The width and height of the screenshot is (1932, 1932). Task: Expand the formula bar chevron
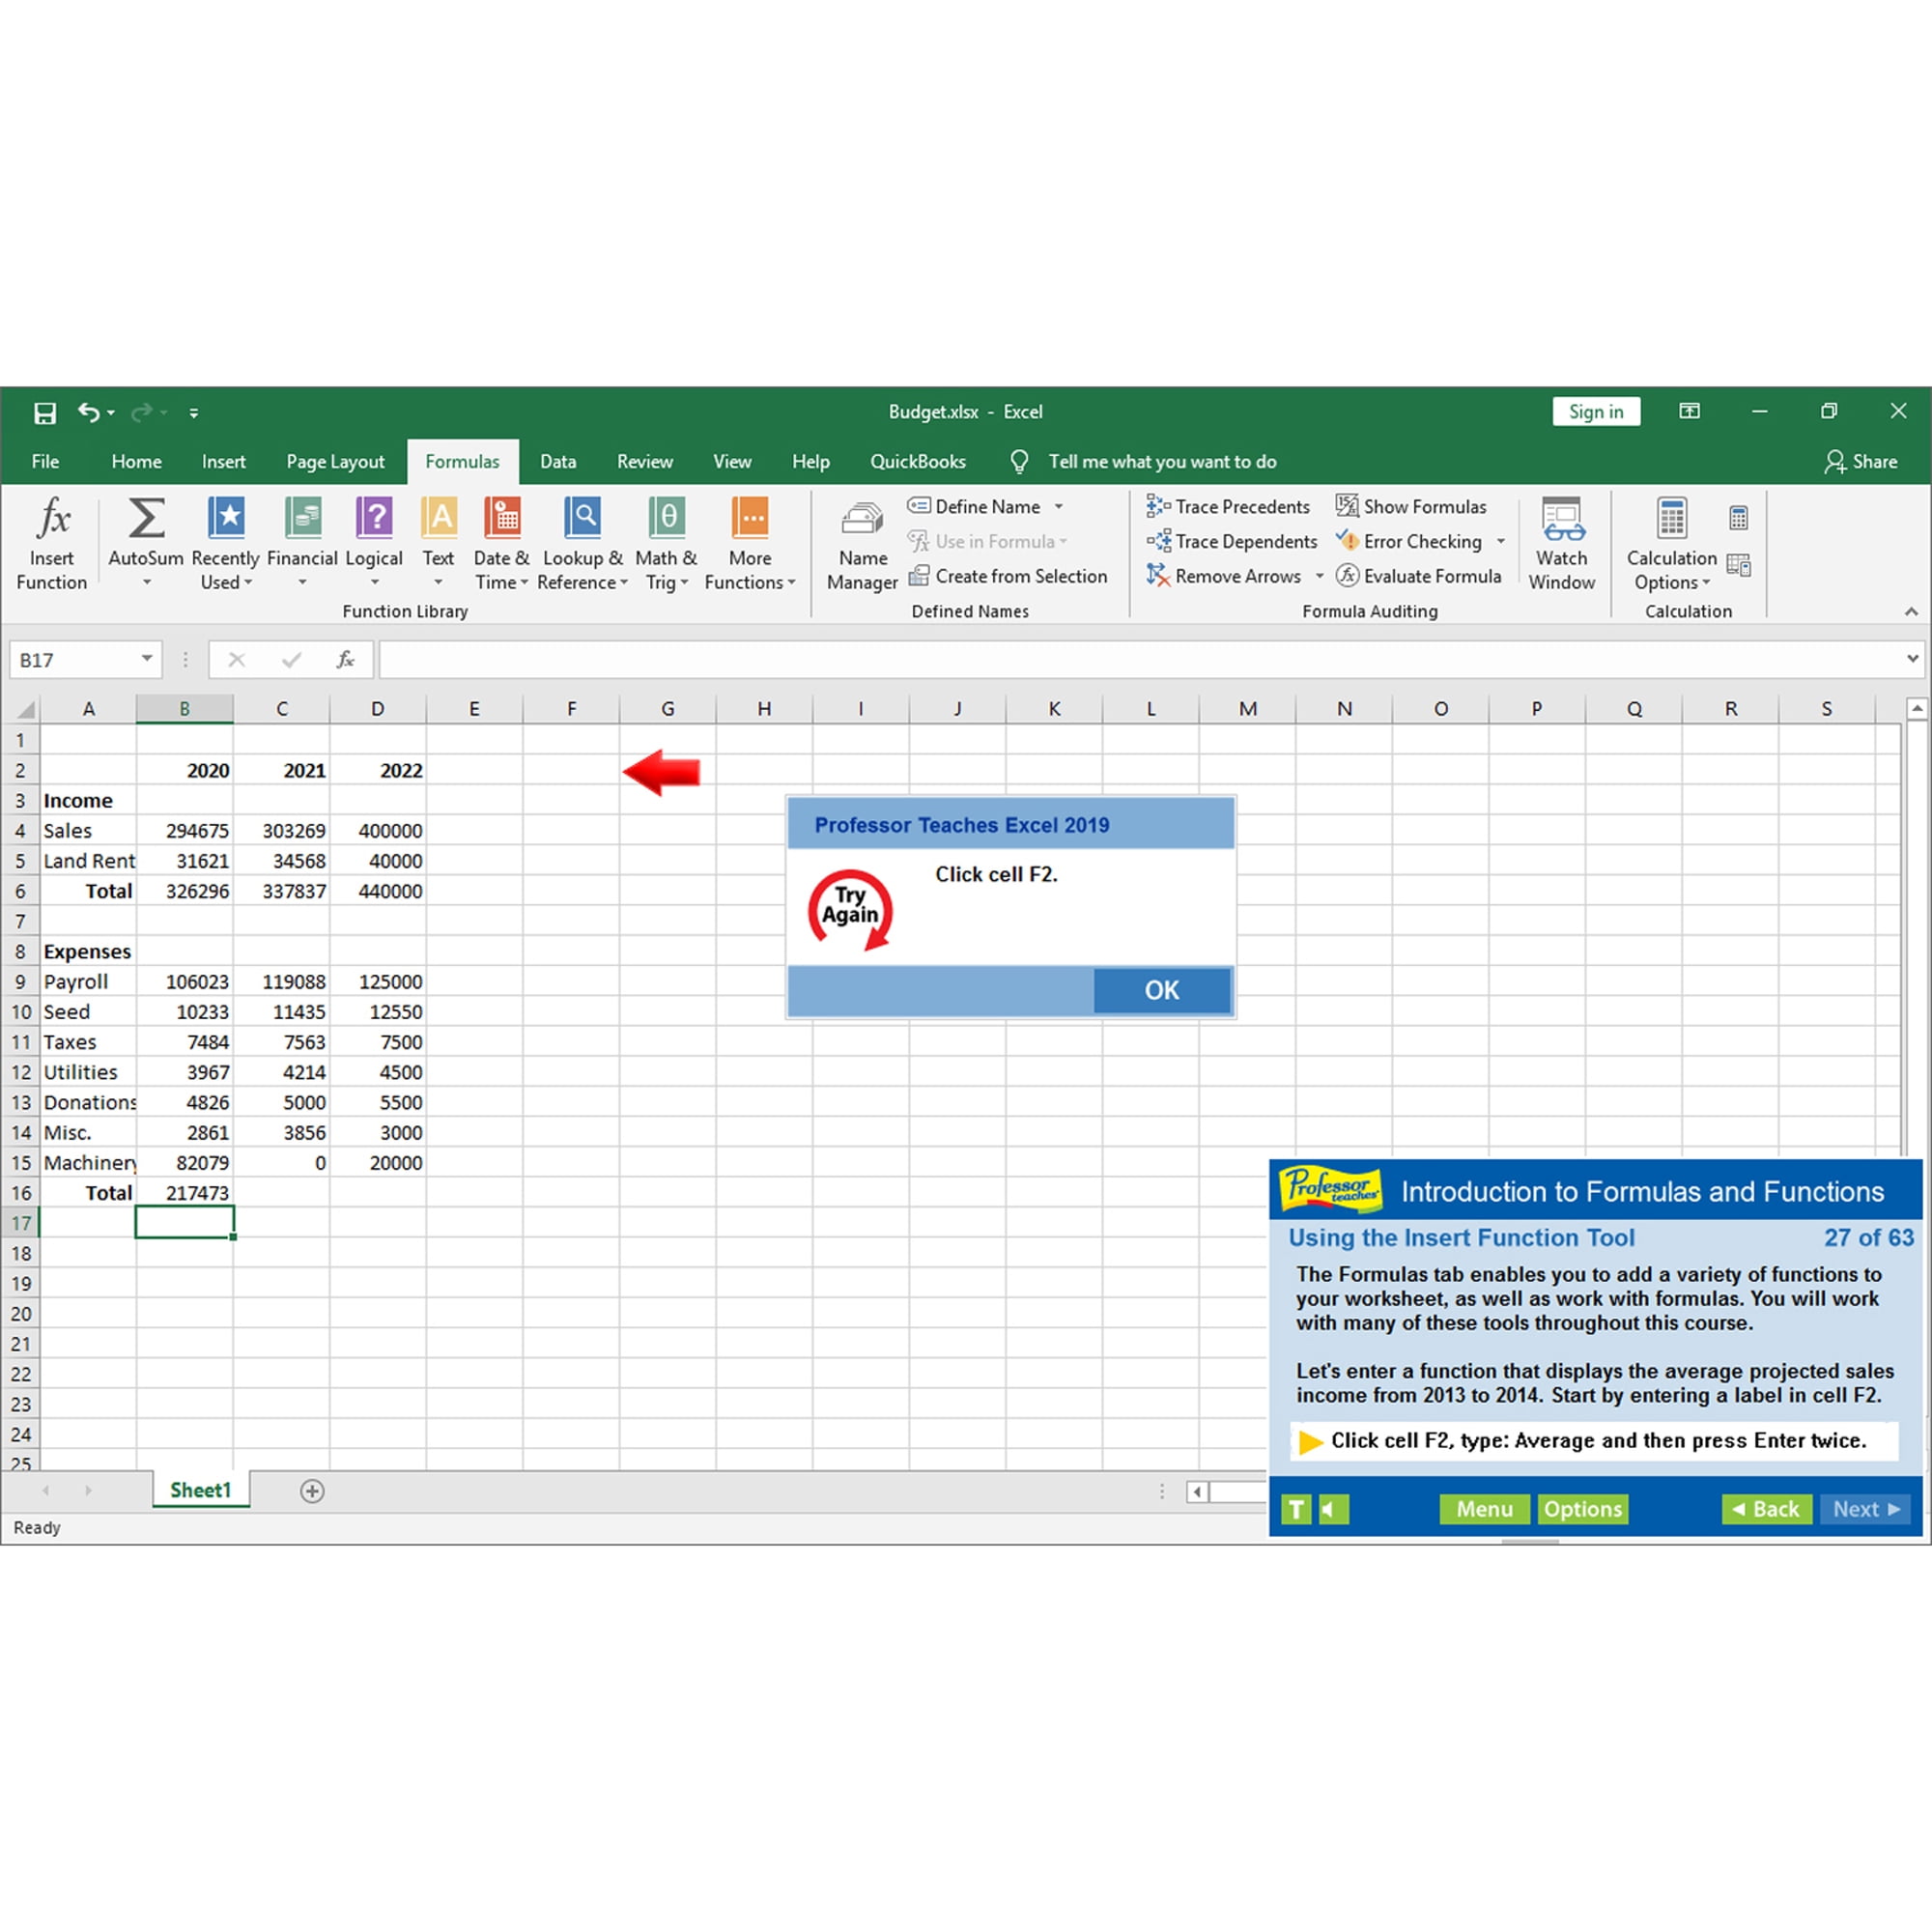pyautogui.click(x=1912, y=659)
